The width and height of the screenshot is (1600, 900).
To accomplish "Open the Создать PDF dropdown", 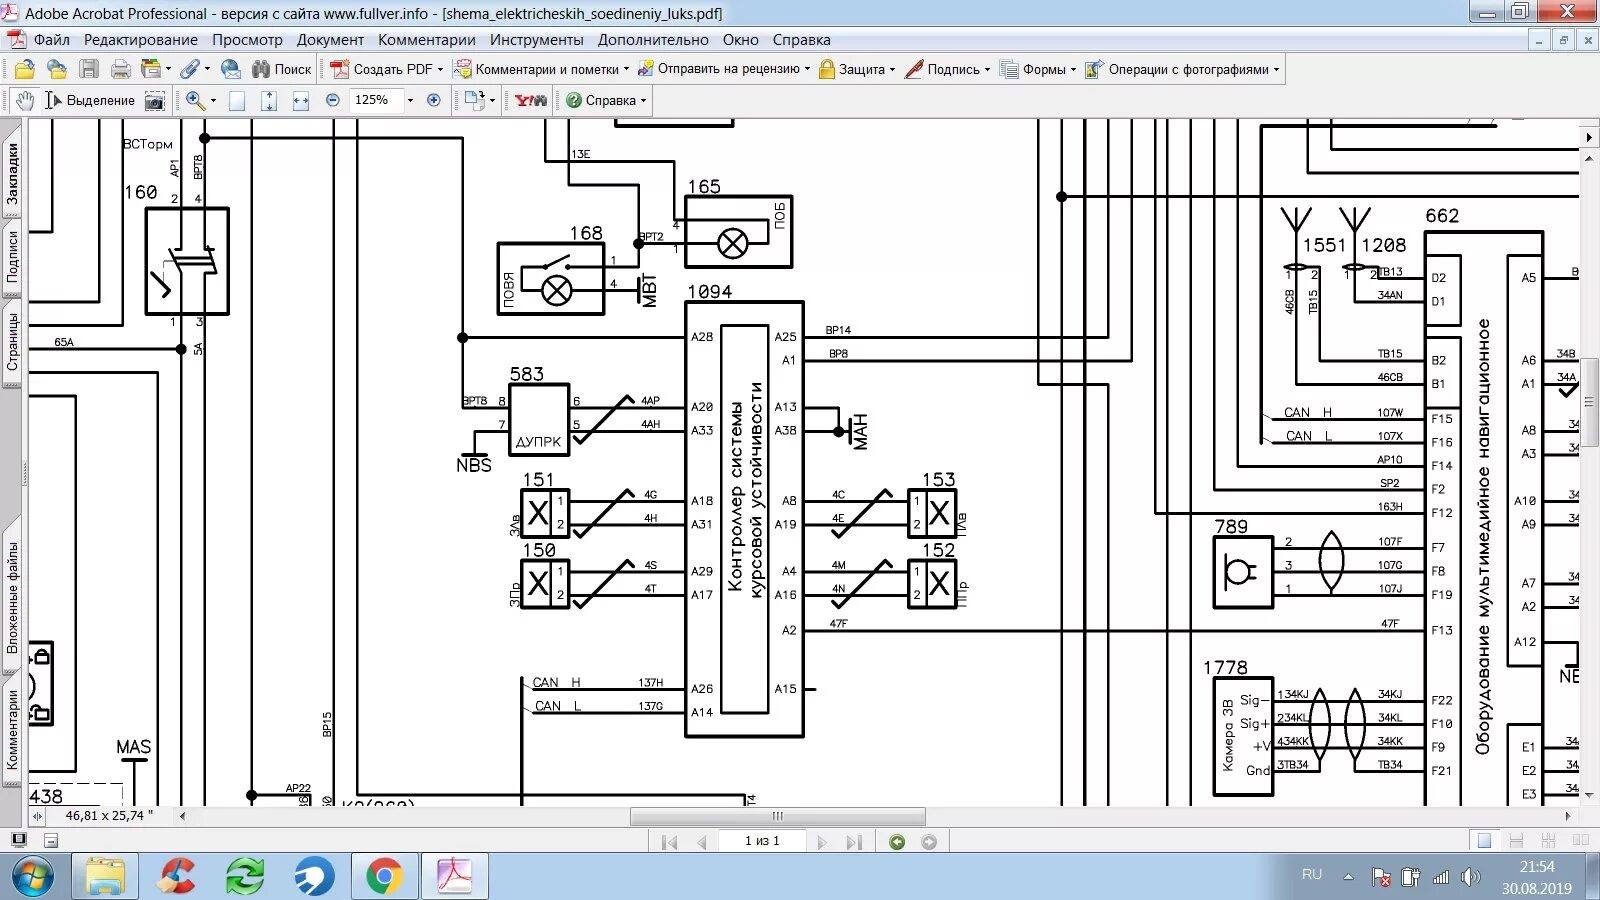I will click(387, 69).
